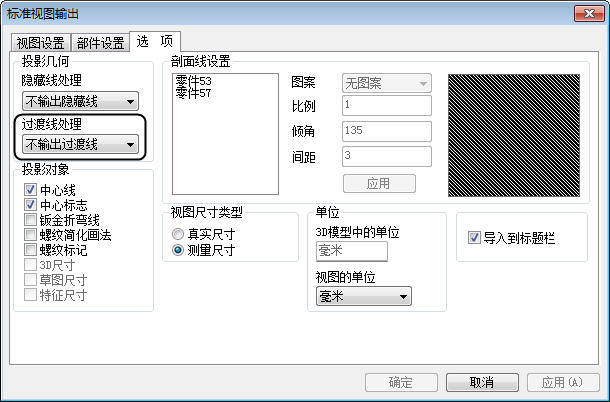Image resolution: width=610 pixels, height=402 pixels.
Task: Switch to the 视图设置 tab
Action: pyautogui.click(x=40, y=42)
